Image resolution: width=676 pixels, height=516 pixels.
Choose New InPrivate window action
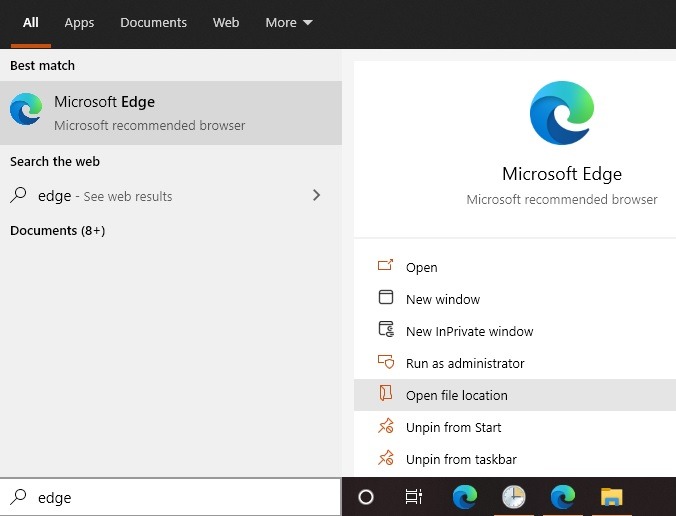(515, 331)
